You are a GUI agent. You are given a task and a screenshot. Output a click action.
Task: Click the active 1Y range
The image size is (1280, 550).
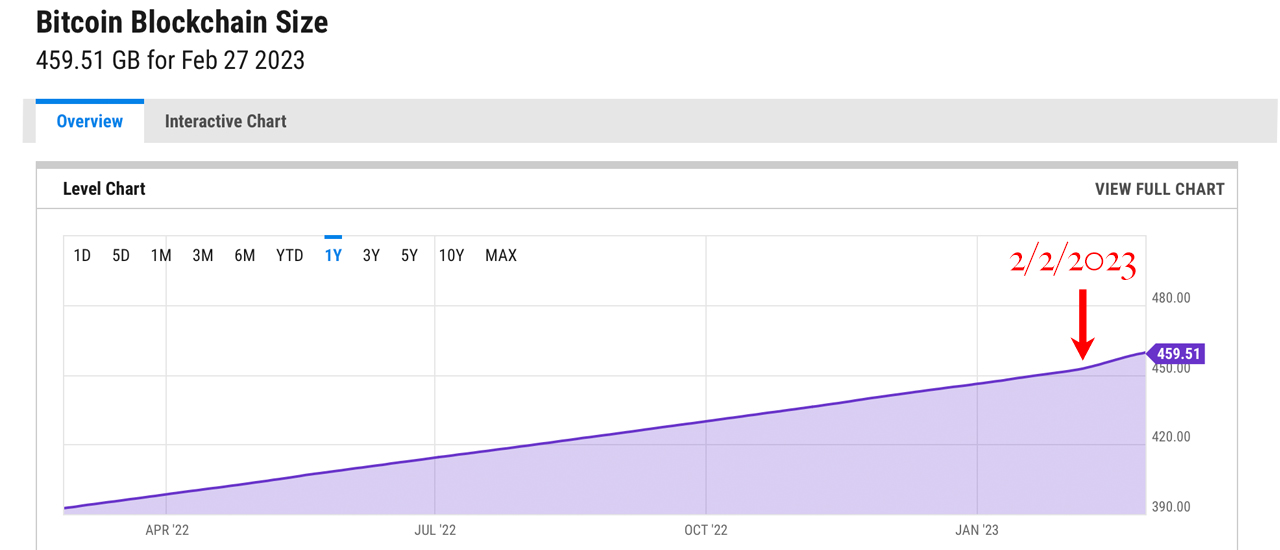pos(333,255)
